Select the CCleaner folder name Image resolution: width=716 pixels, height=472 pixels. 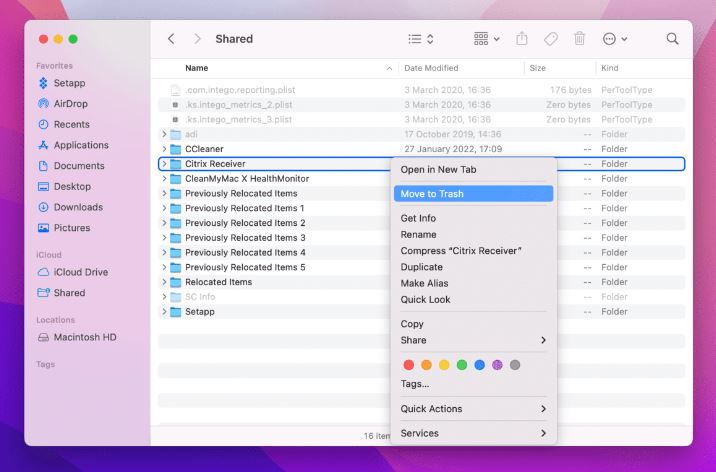(x=204, y=149)
